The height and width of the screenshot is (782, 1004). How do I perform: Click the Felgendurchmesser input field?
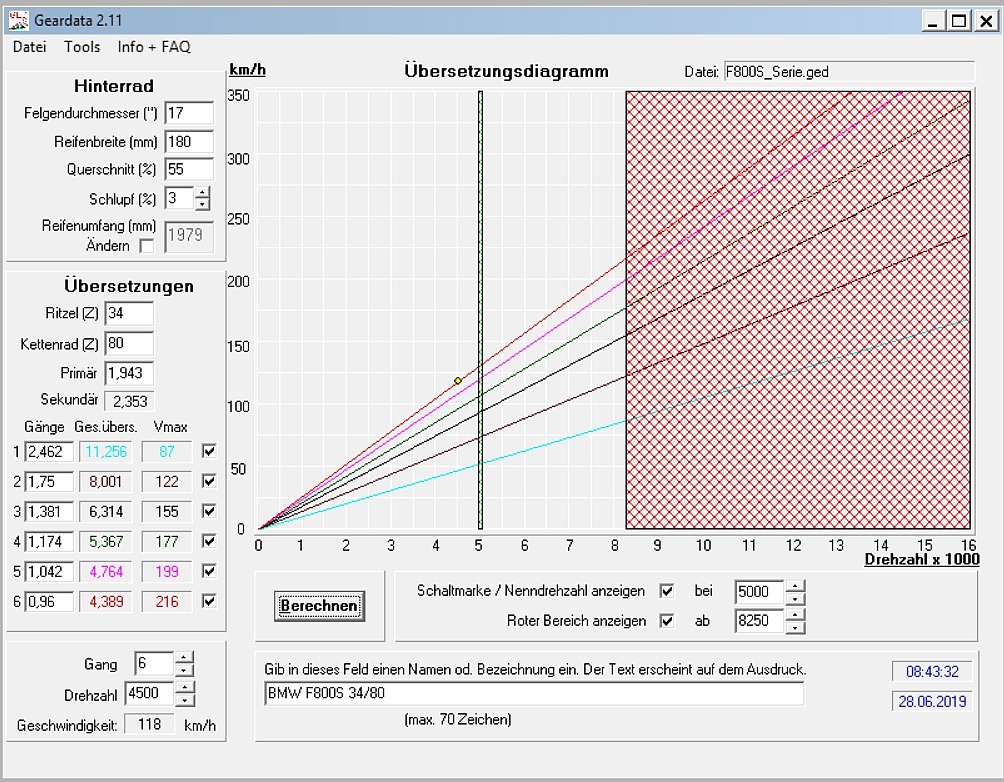tap(189, 113)
